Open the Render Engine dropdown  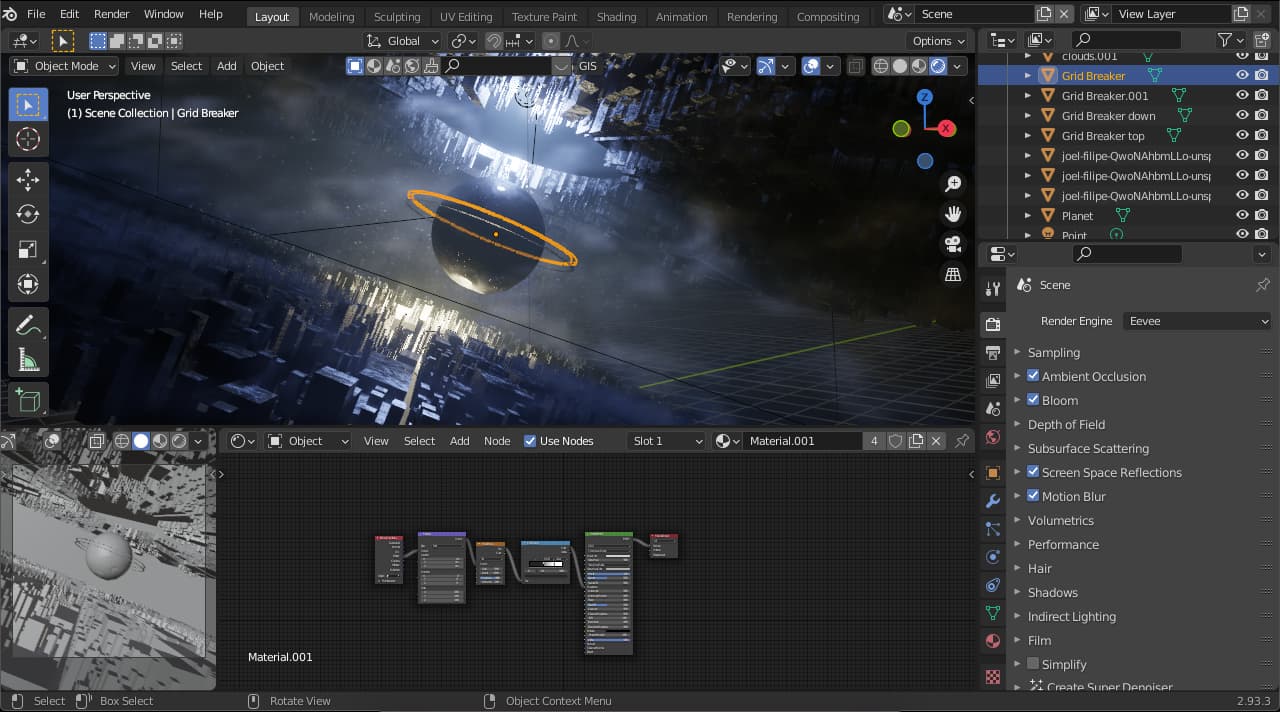coord(1197,320)
